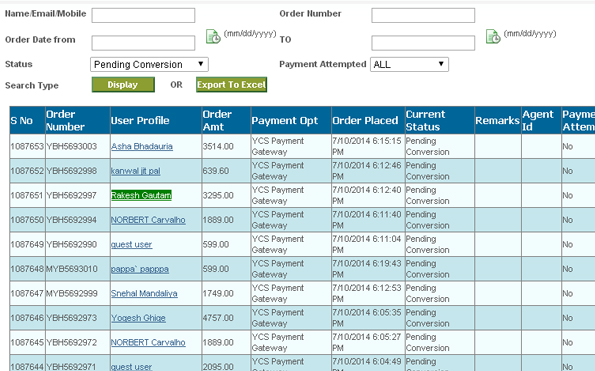Open Asha Bhadauria user profile link
The height and width of the screenshot is (371, 595).
(x=142, y=146)
